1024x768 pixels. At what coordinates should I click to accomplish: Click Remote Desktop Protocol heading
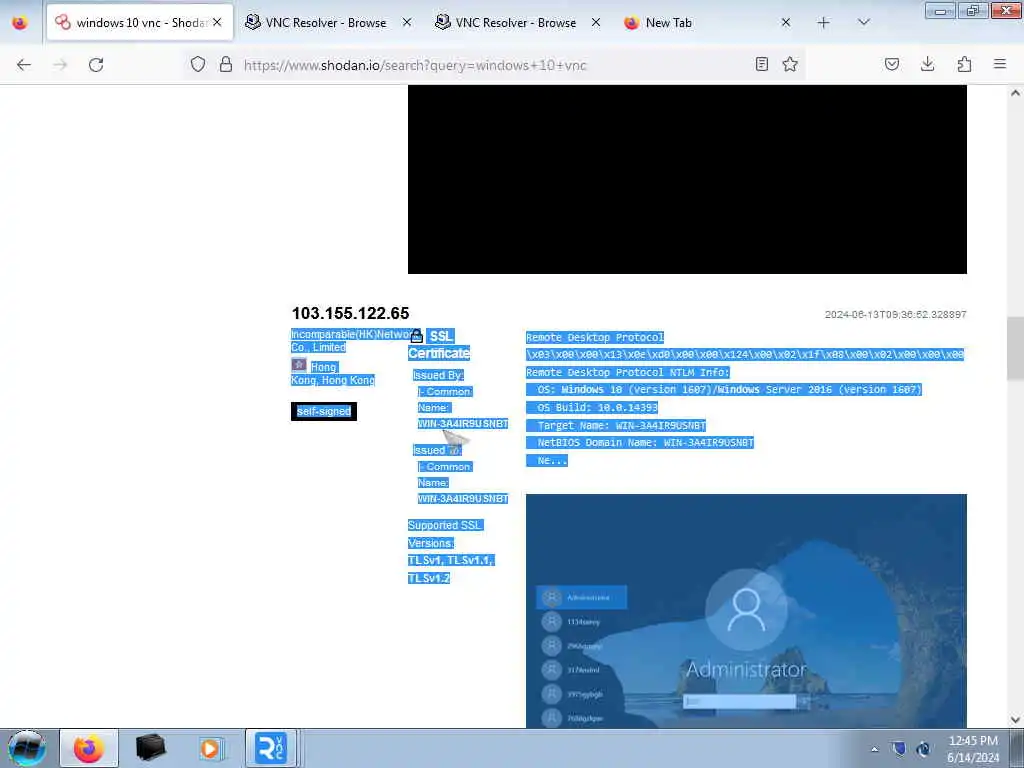pyautogui.click(x=595, y=338)
